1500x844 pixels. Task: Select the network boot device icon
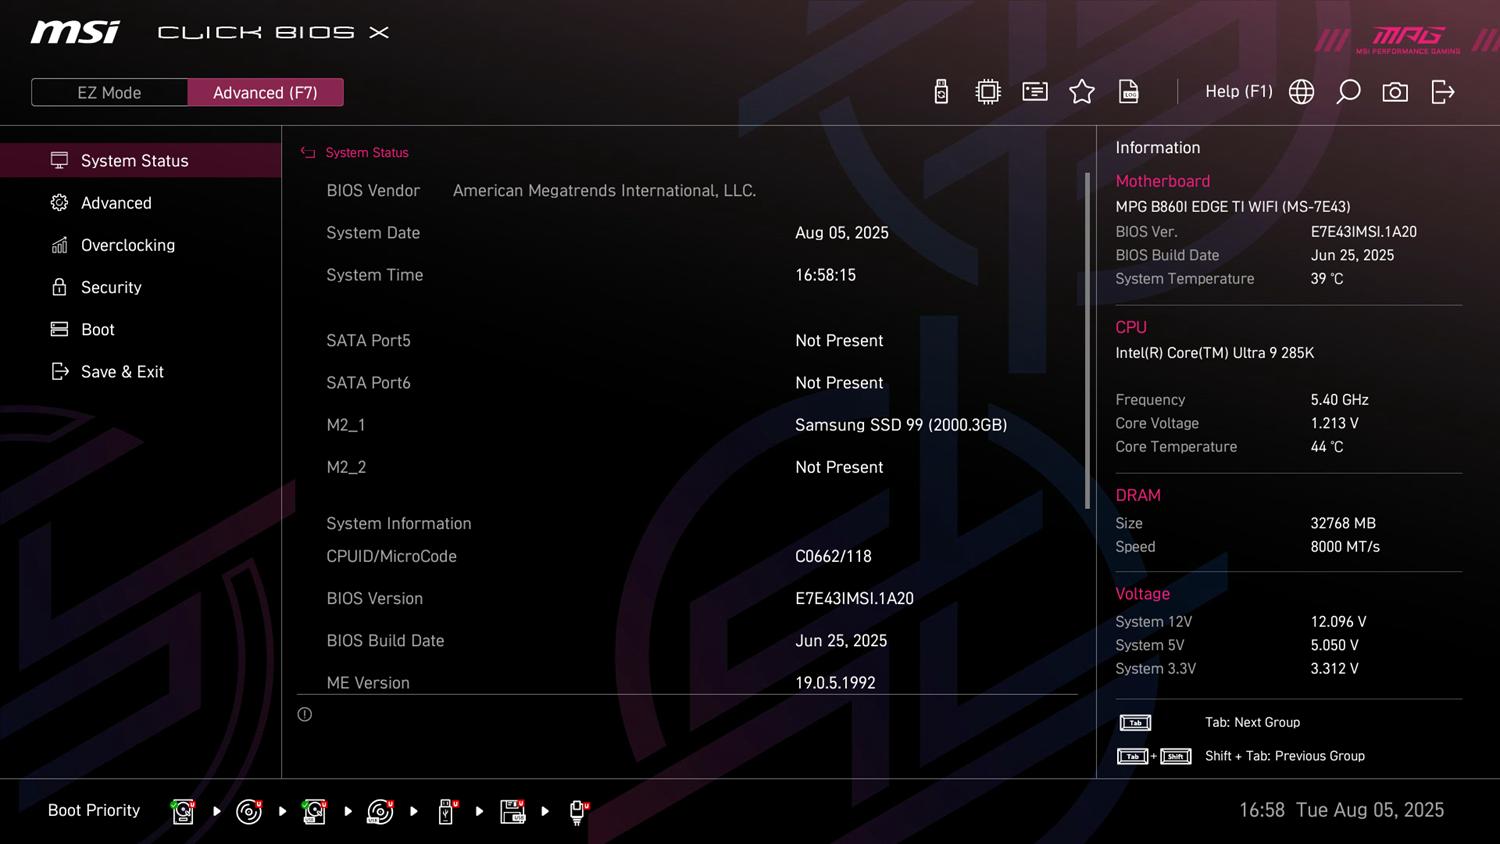coord(577,811)
